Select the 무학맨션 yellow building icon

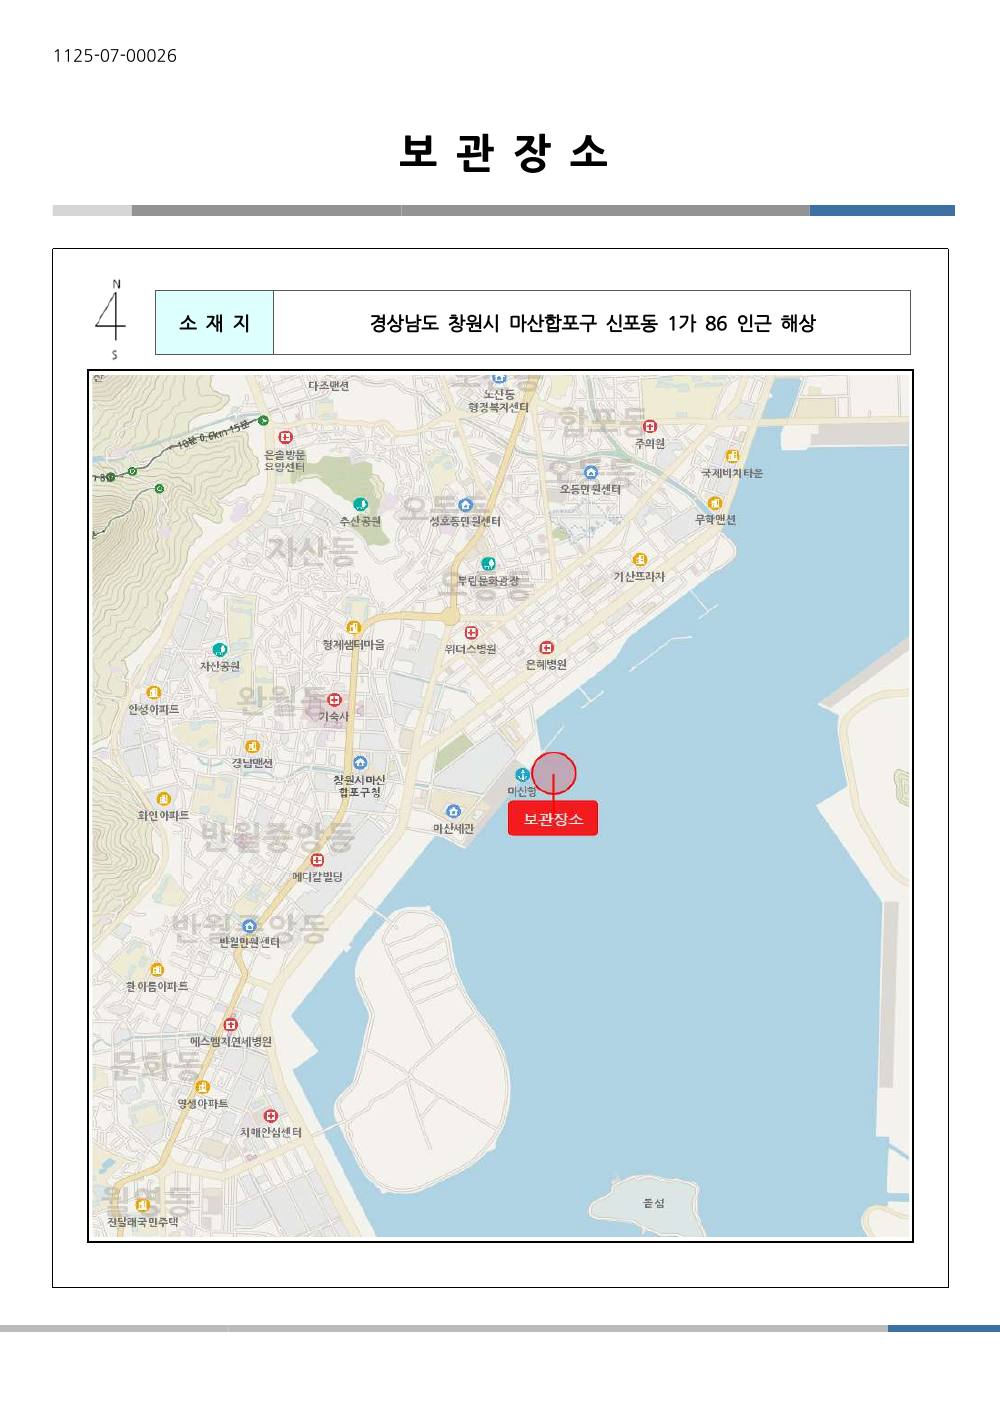714,503
